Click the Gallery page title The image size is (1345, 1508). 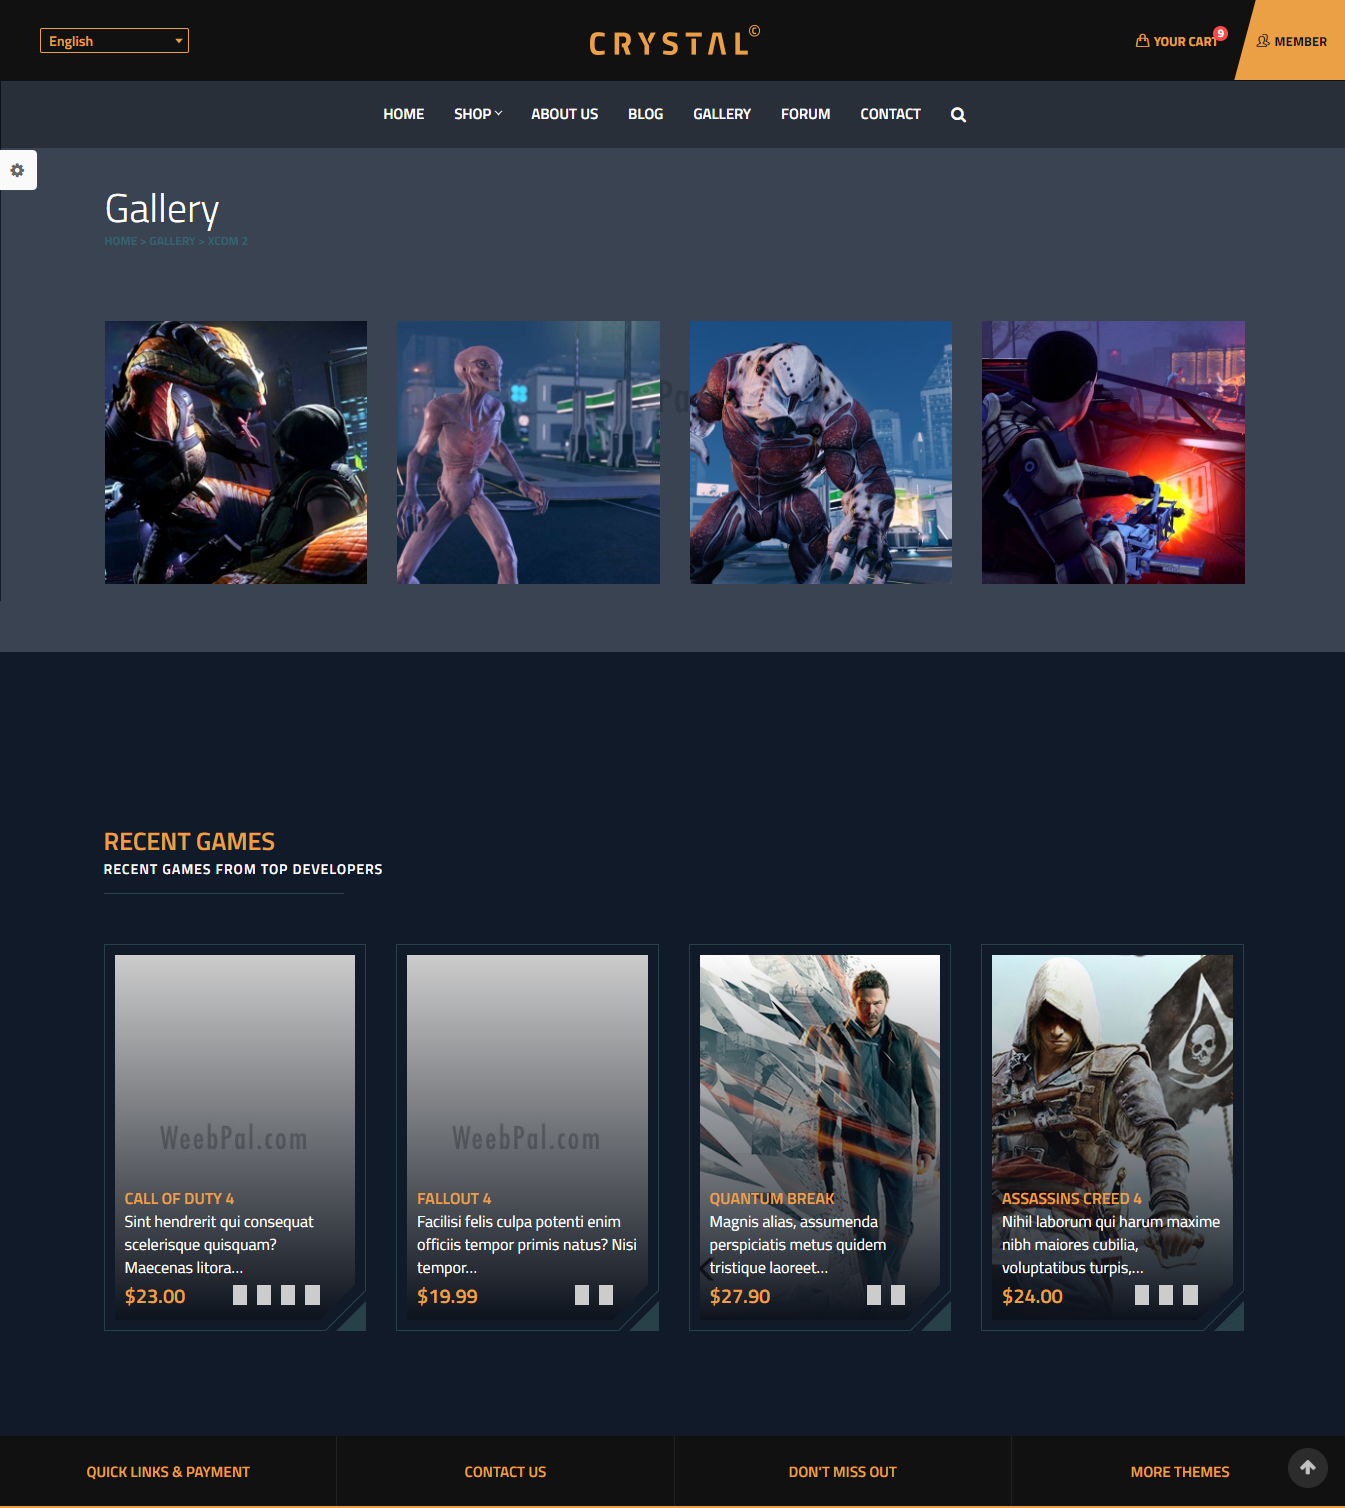pos(162,209)
